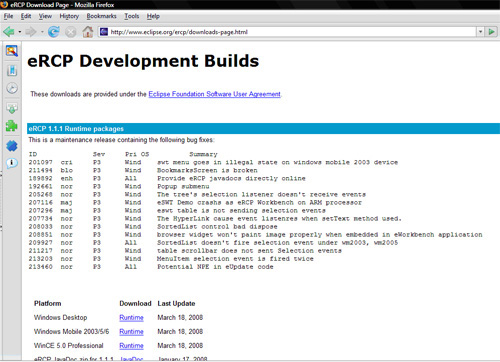
Task: Click the Windows Desktop platform label
Action: click(60, 318)
